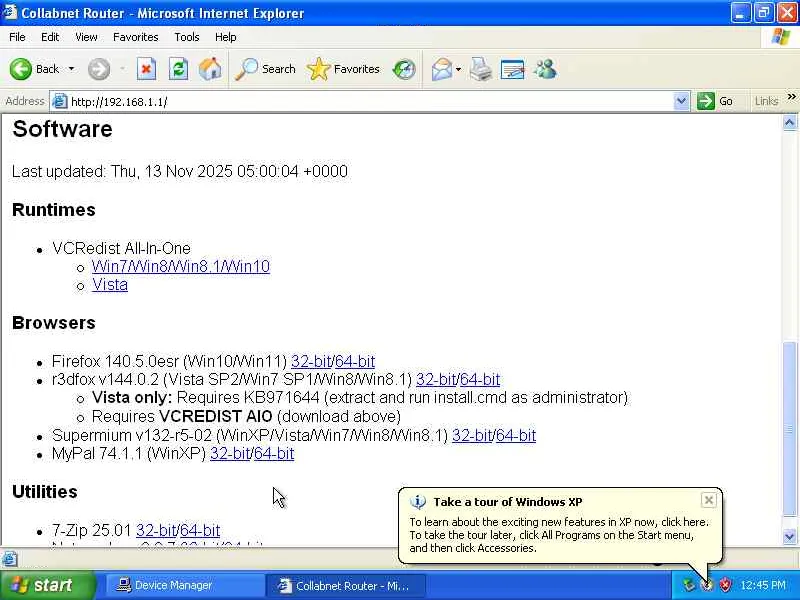The height and width of the screenshot is (600, 800).
Task: Open the Back history dropdown arrow
Action: tap(71, 69)
